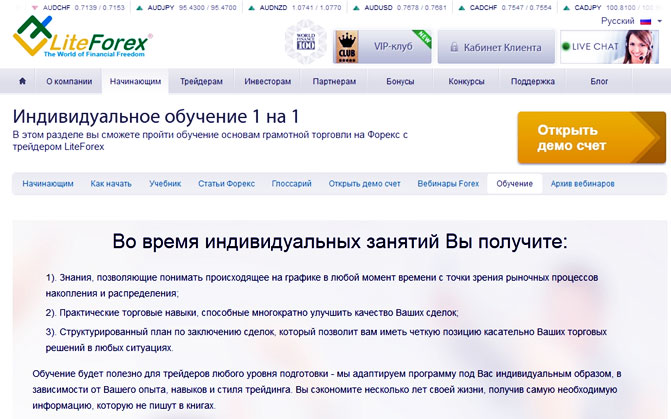The image size is (671, 419).
Task: Select the Глоссарий tab
Action: [x=291, y=184]
